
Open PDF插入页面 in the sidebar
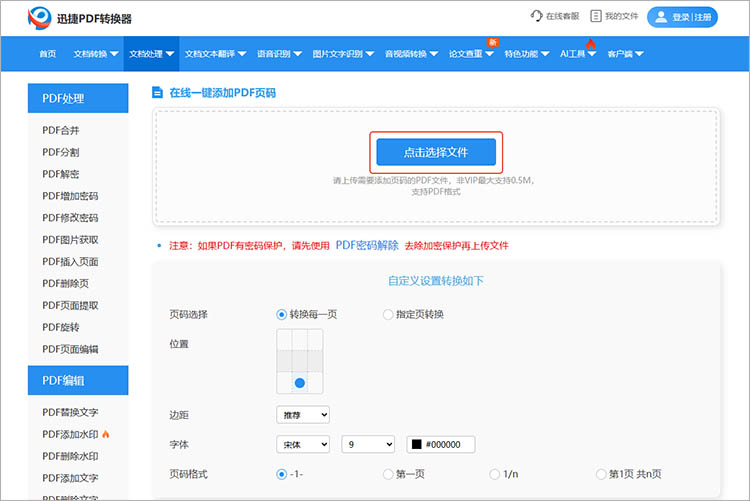70,262
